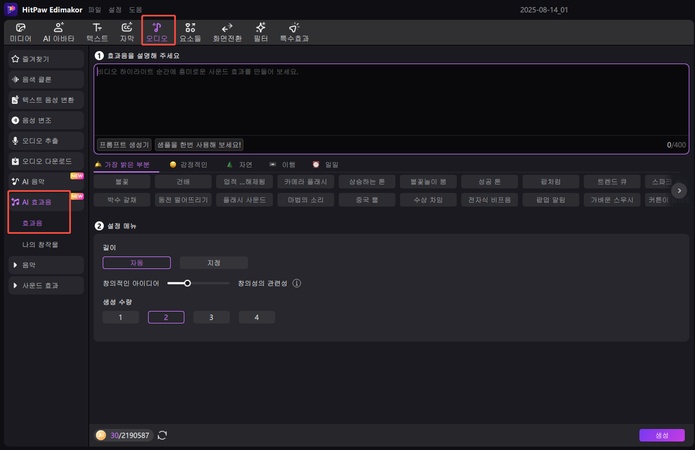This screenshot has height=450, width=695.
Task: Select the 텍스트 text tool icon
Action: pos(97,32)
